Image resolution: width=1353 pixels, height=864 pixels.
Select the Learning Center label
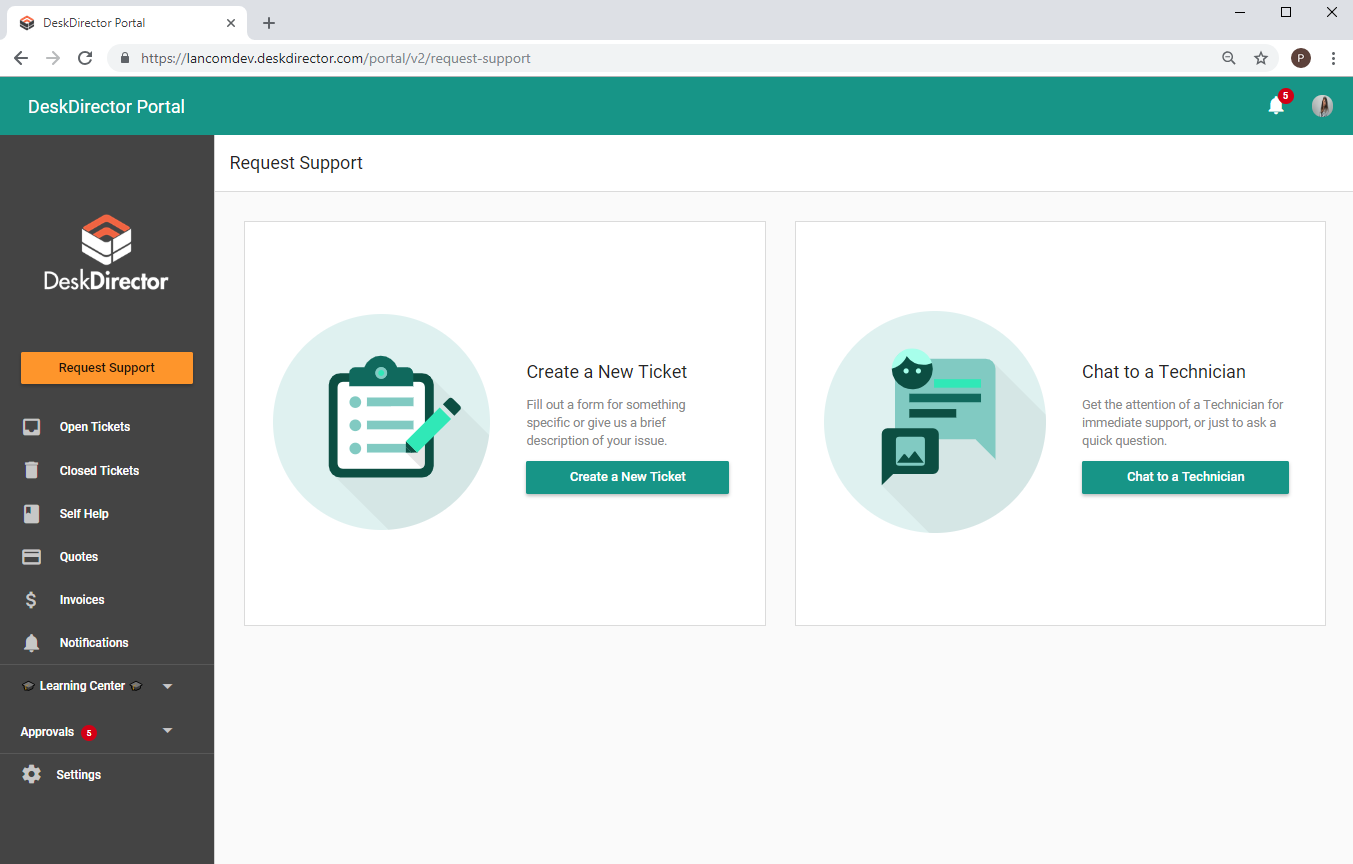(82, 686)
